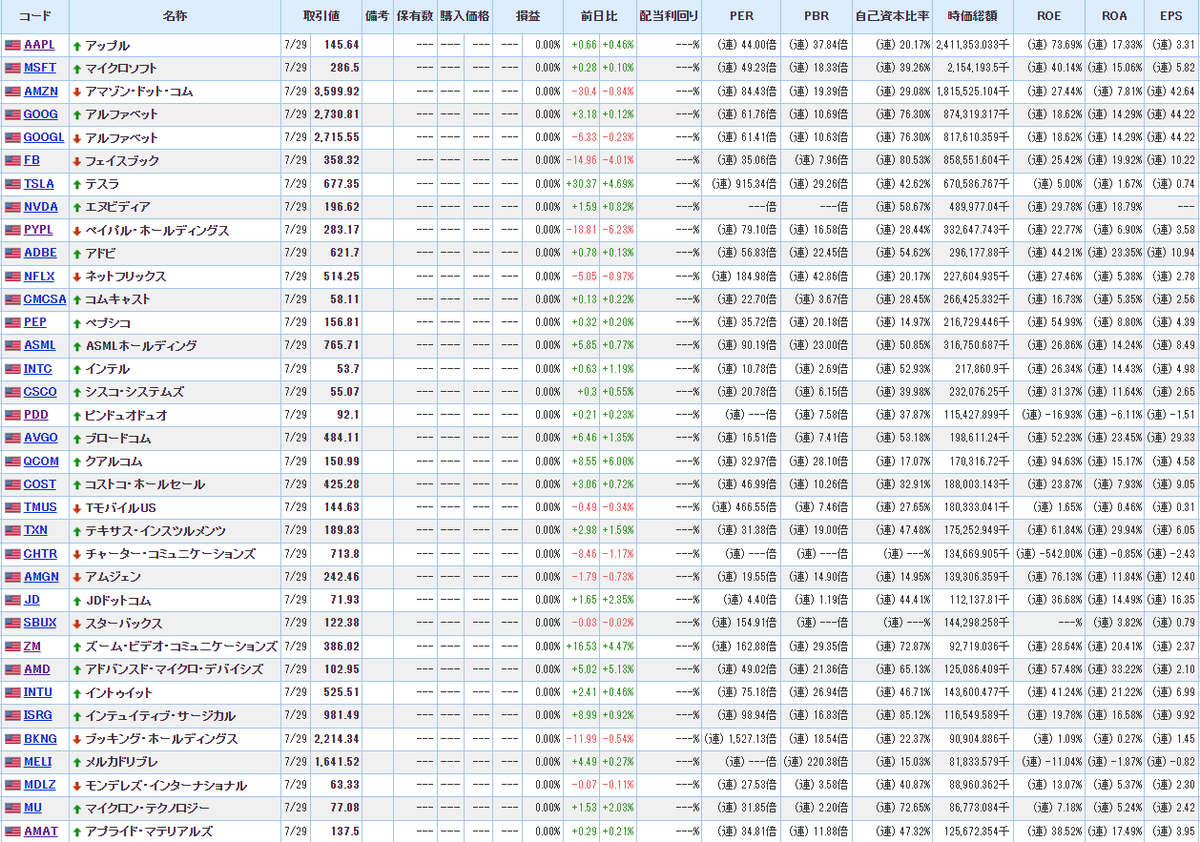Open the ASML ticker link
The height and width of the screenshot is (842, 1200).
coord(40,345)
